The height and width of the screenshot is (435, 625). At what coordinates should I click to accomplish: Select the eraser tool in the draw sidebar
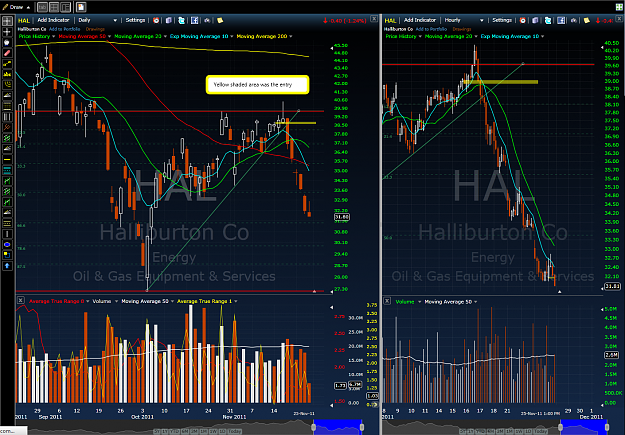pos(7,53)
